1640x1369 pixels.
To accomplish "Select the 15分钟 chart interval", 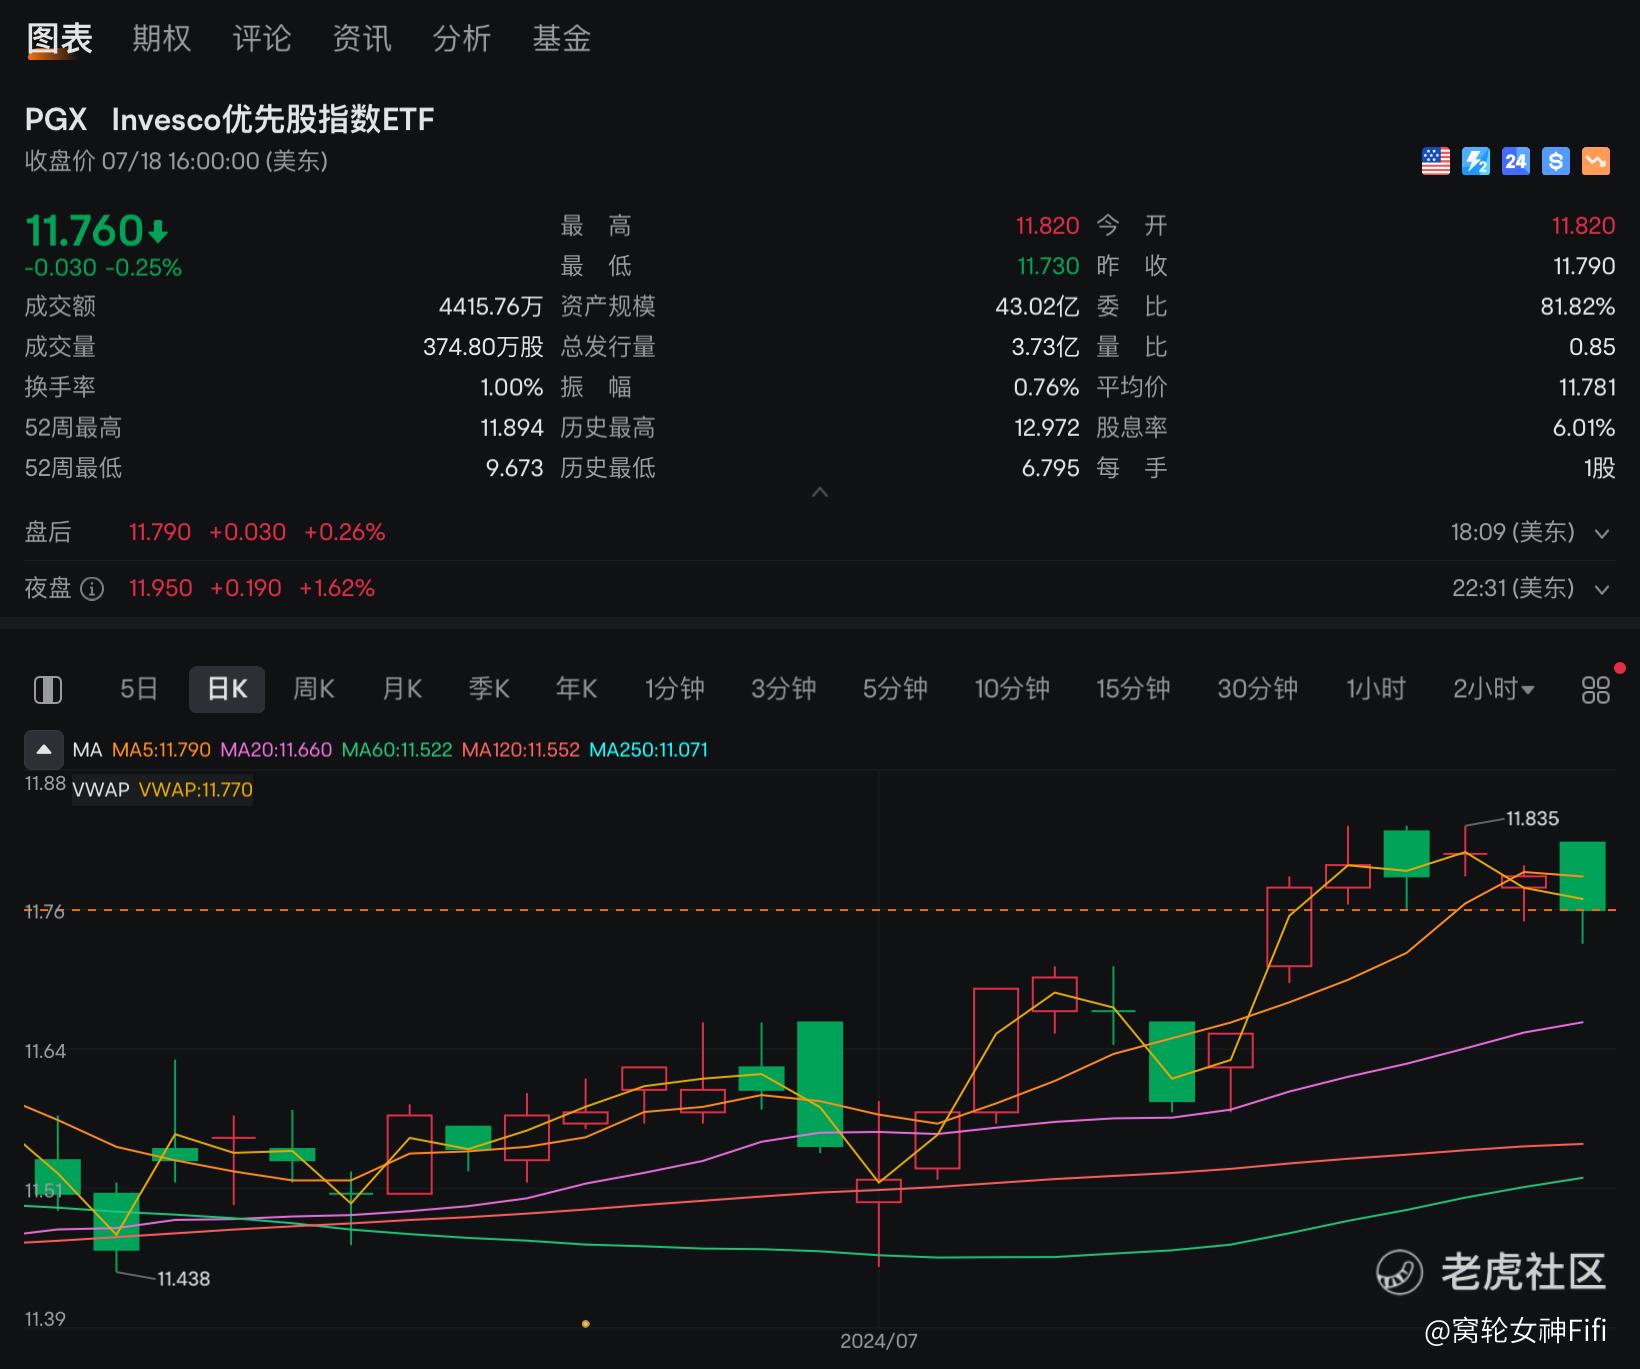I will 1133,689.
